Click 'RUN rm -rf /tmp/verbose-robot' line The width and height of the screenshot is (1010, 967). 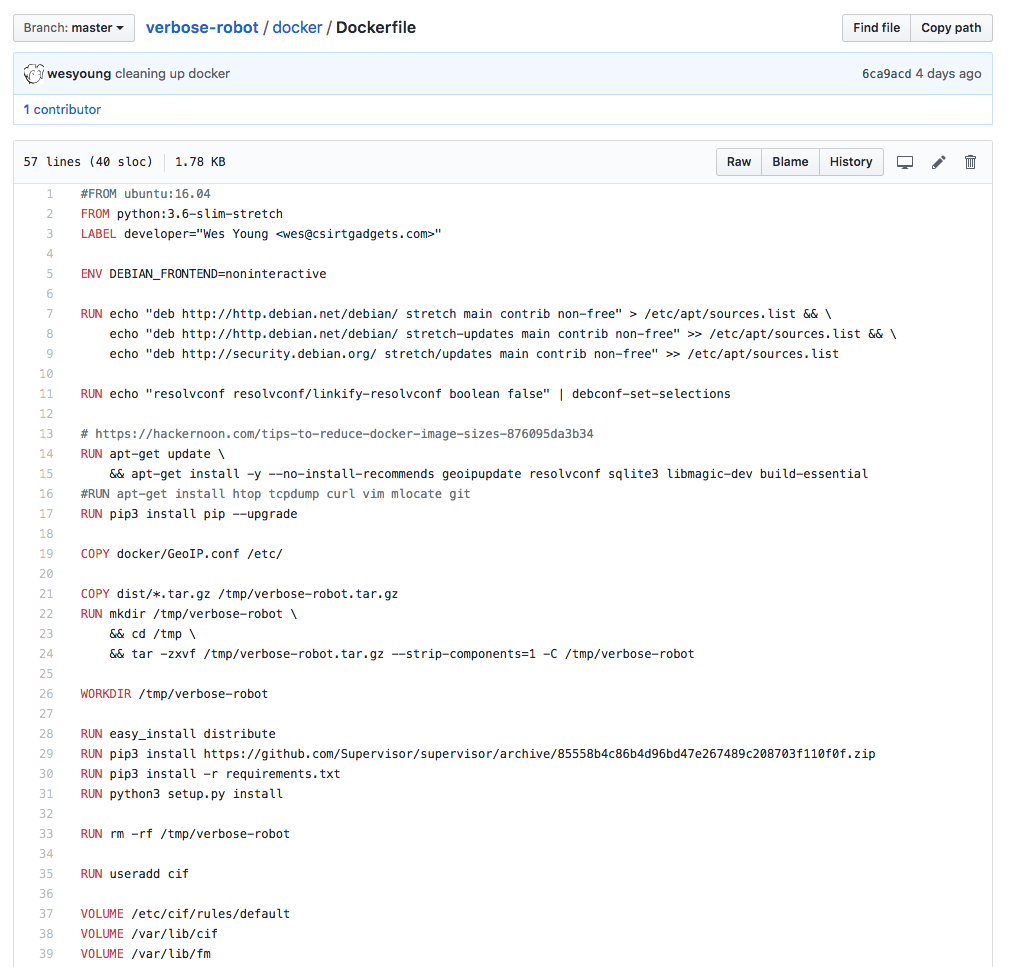186,834
